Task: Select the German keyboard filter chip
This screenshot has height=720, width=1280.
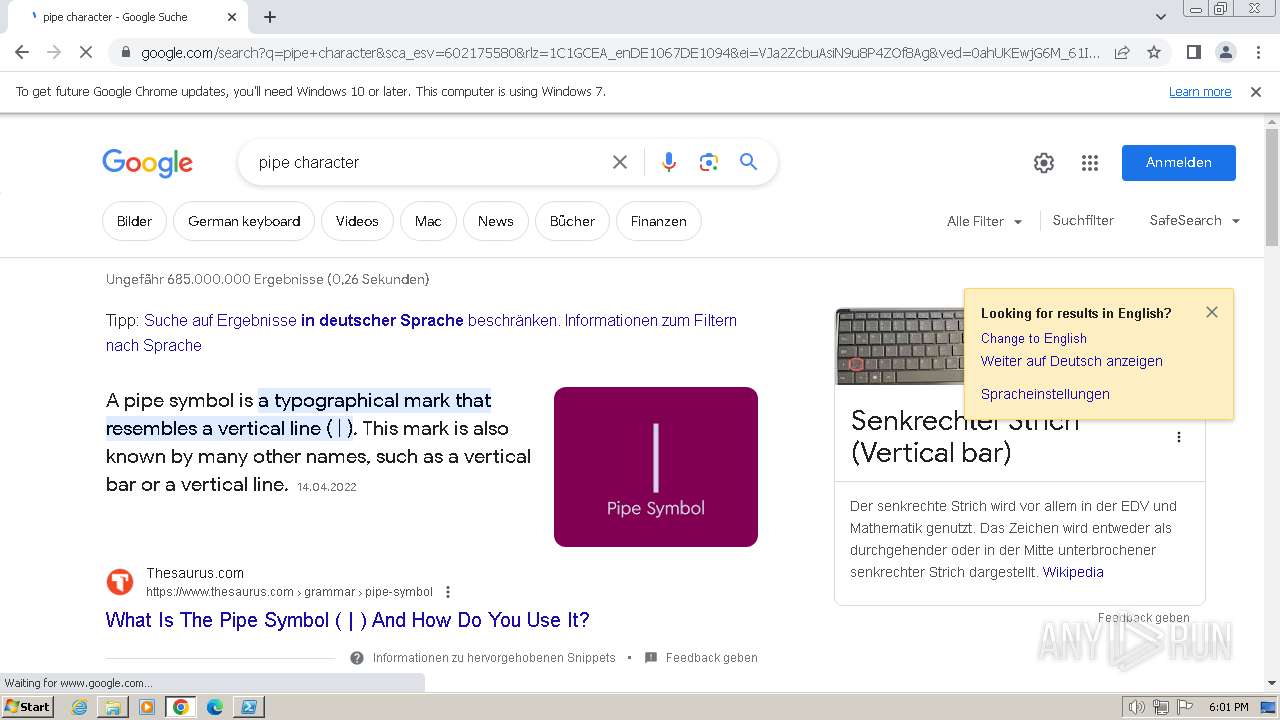Action: (x=244, y=221)
